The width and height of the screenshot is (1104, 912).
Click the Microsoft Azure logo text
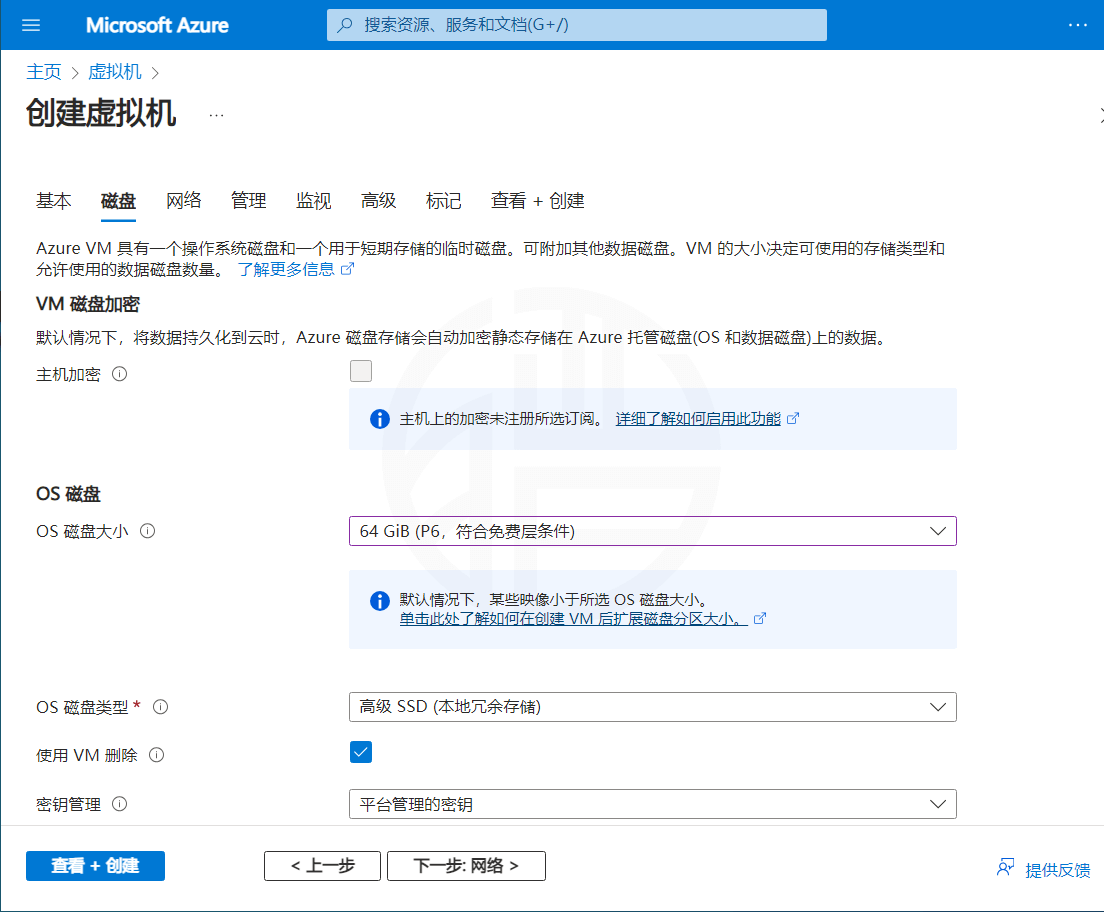pyautogui.click(x=157, y=25)
